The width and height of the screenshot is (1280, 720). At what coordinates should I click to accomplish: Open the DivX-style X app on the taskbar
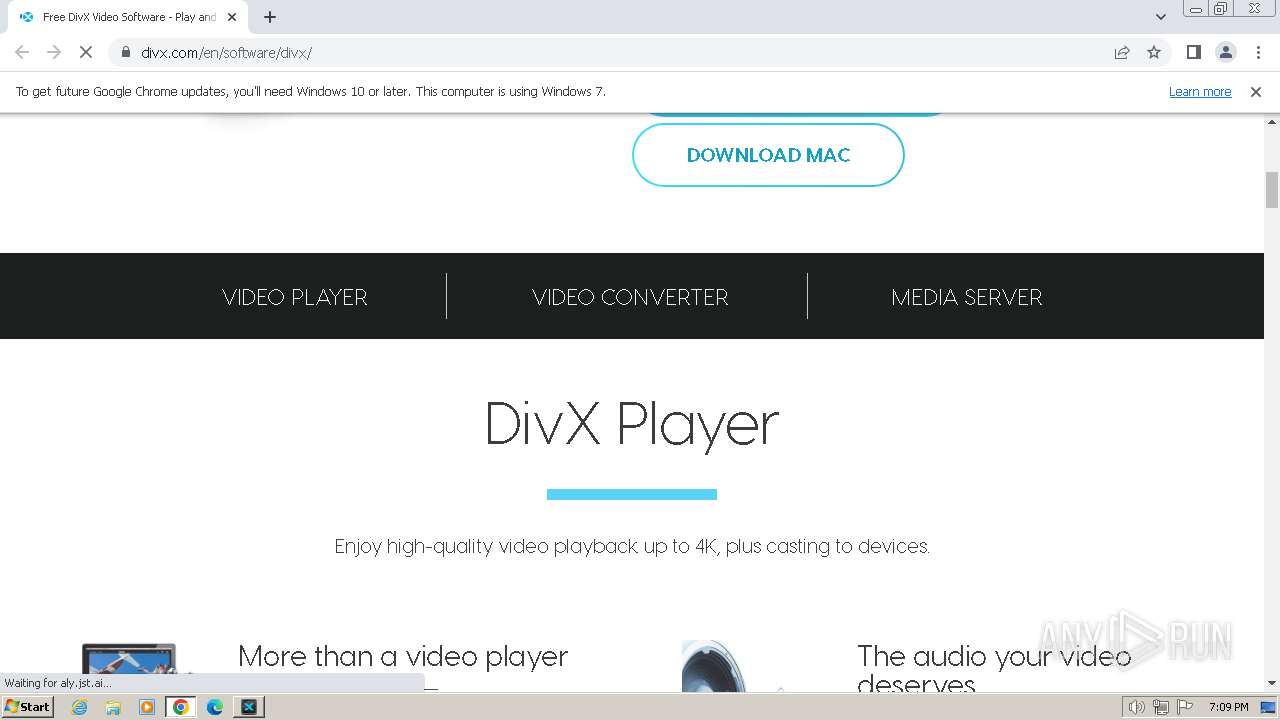coord(249,707)
